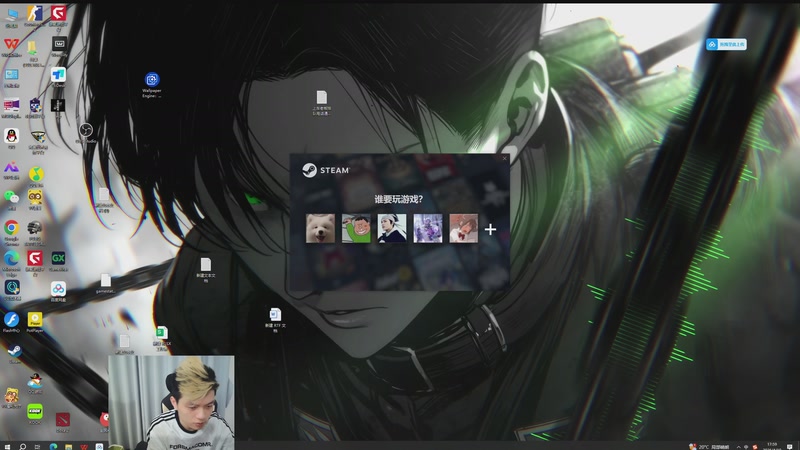Launch WPS from the taskbar
The width and height of the screenshot is (800, 450).
click(84, 446)
